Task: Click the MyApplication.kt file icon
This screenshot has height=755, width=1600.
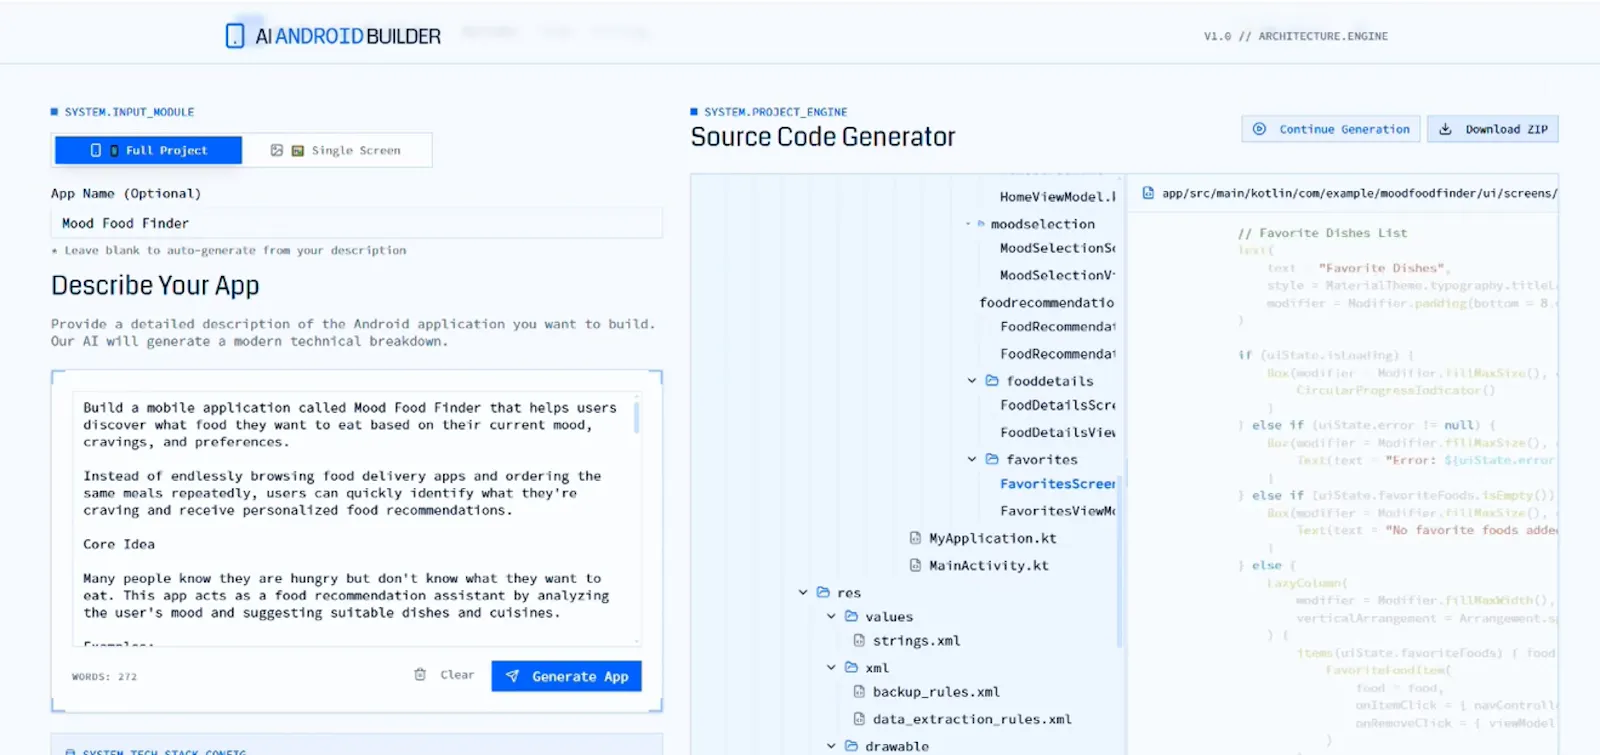Action: click(915, 538)
